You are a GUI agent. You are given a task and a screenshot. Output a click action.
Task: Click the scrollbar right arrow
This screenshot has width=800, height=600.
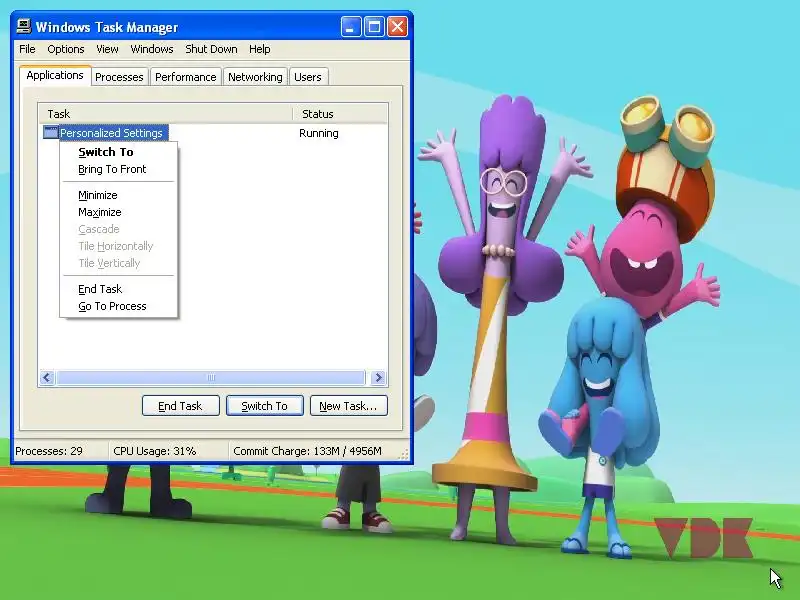point(379,378)
